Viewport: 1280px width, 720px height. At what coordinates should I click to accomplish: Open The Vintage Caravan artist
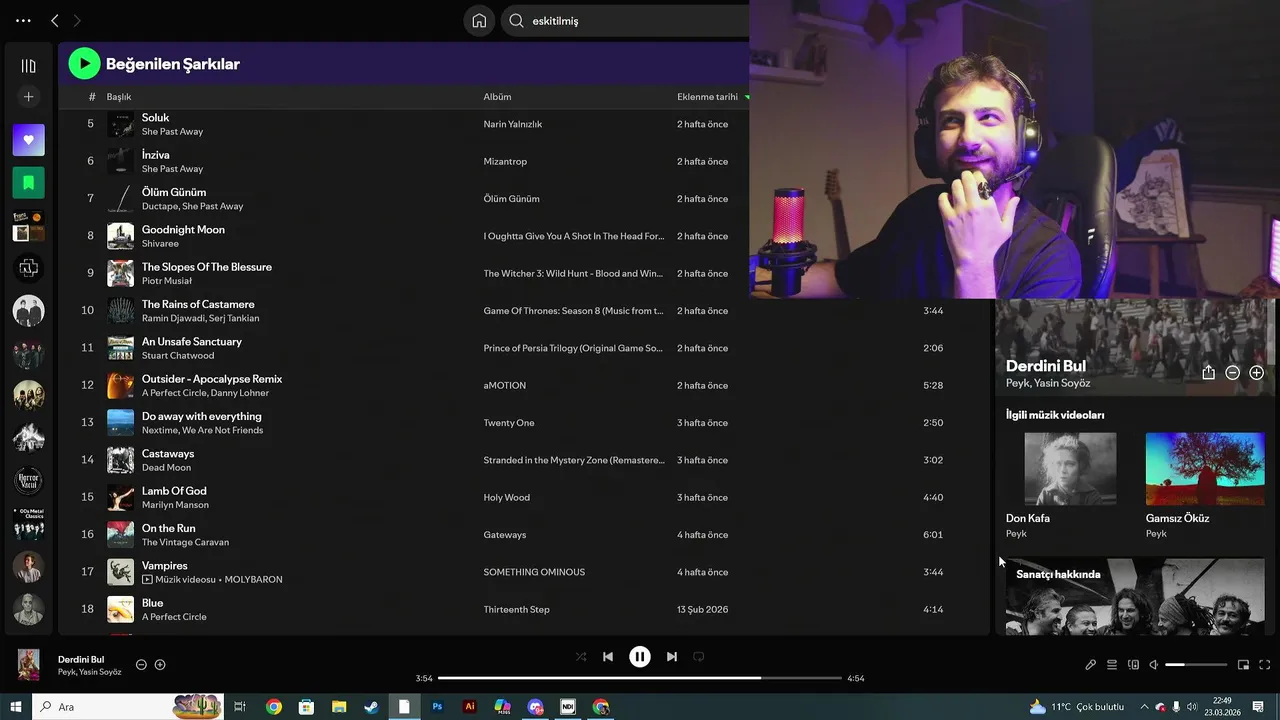185,542
